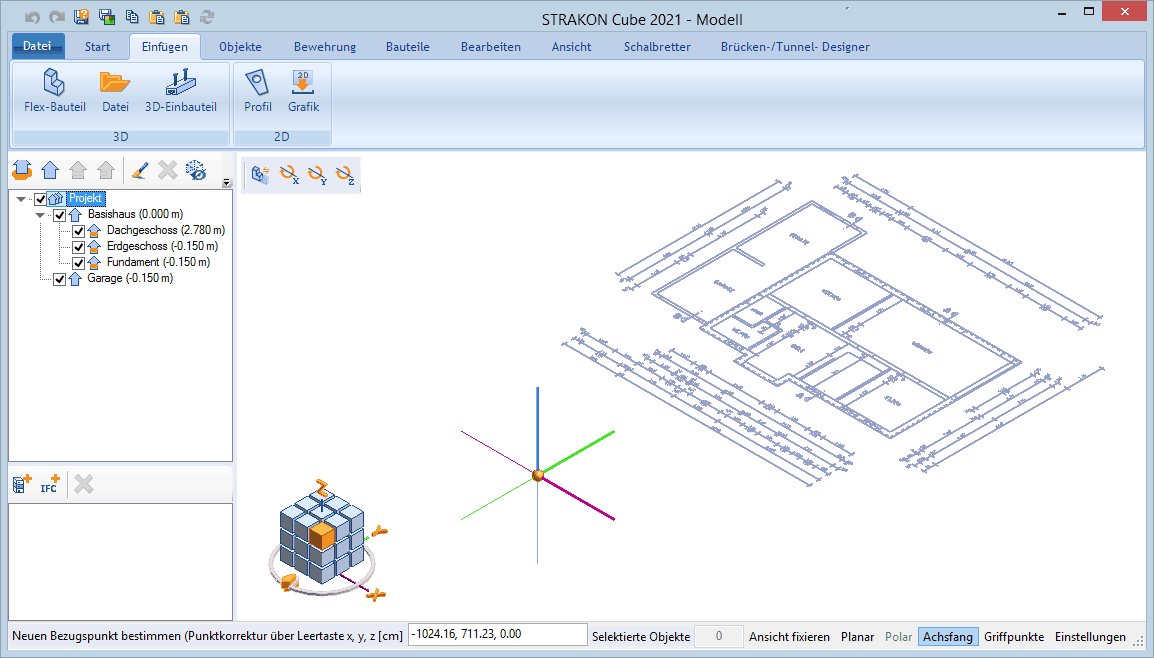Uncheck the Fundament checkbox
This screenshot has height=658, width=1154.
[79, 263]
